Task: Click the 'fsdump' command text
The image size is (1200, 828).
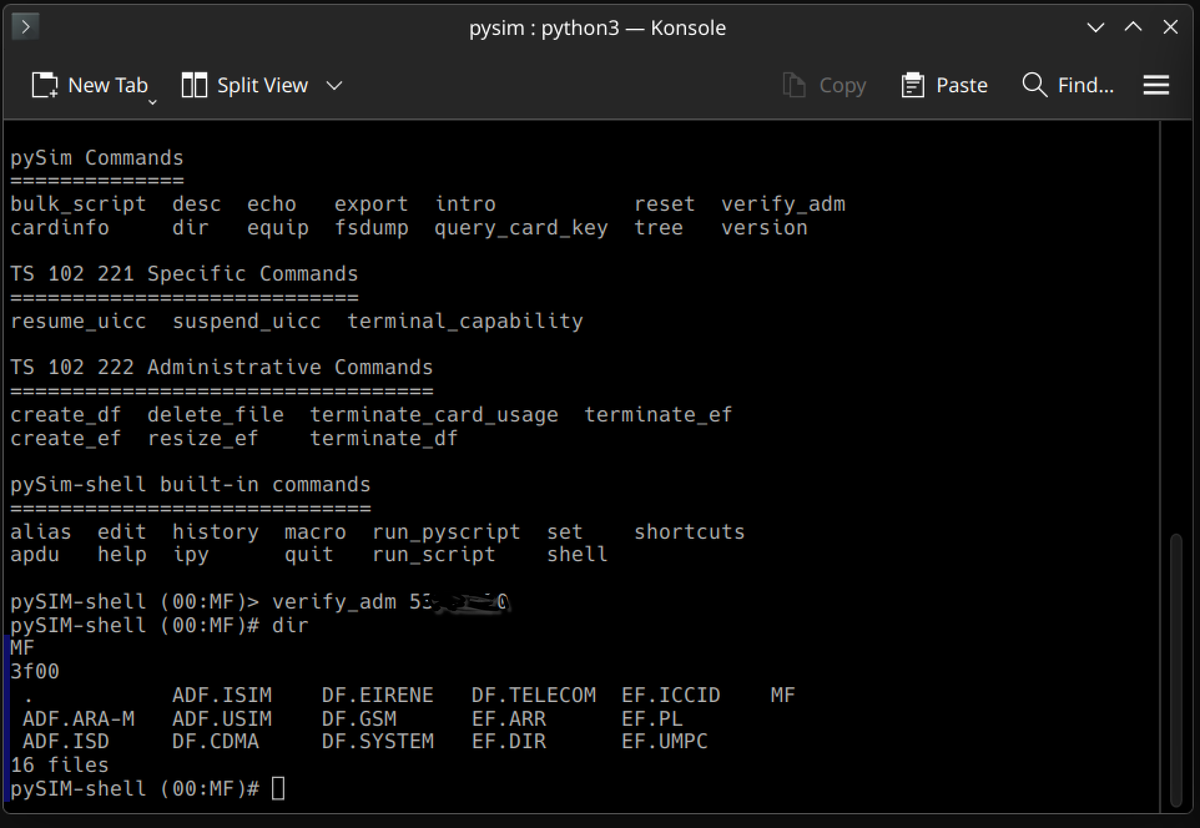Action: pos(371,228)
